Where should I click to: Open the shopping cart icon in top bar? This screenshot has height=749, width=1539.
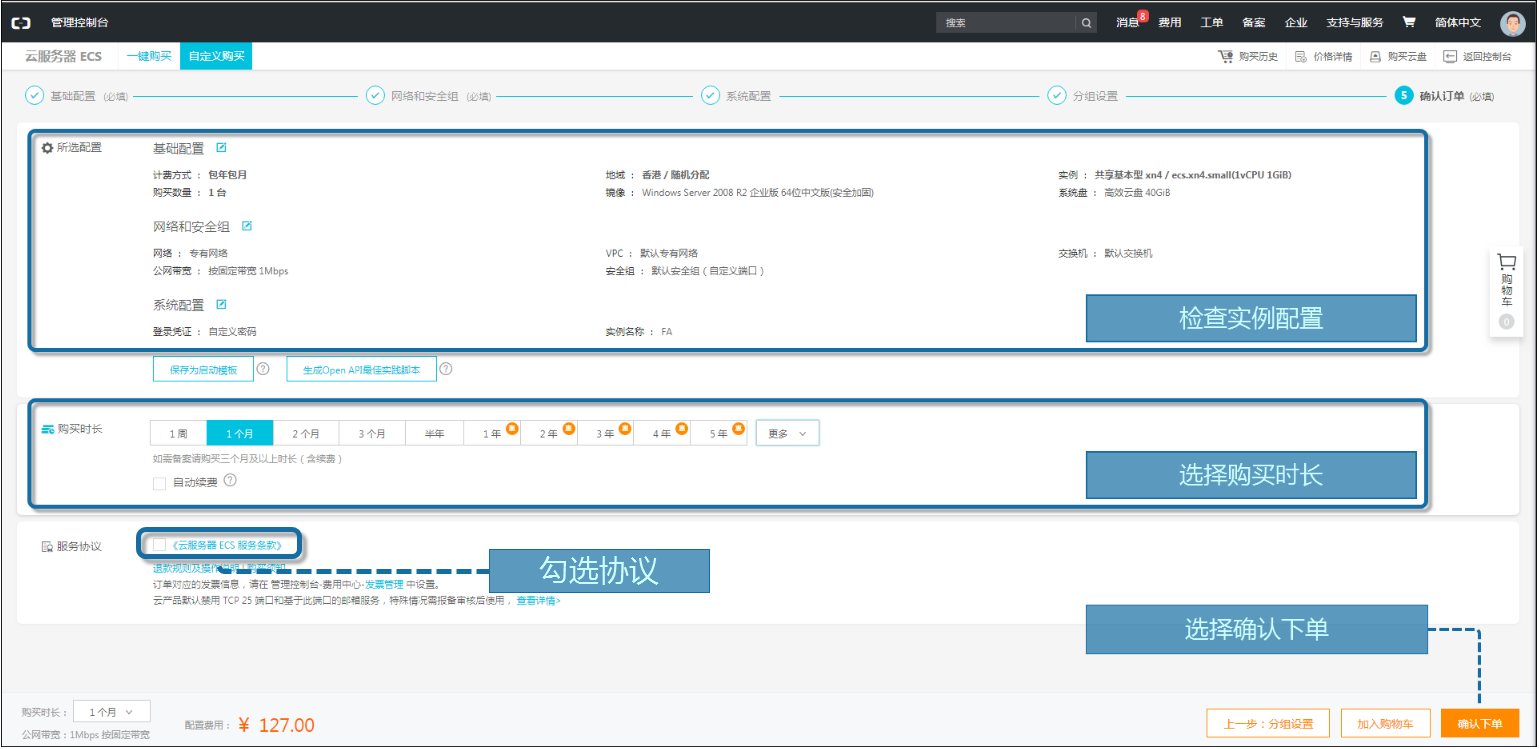(1408, 22)
